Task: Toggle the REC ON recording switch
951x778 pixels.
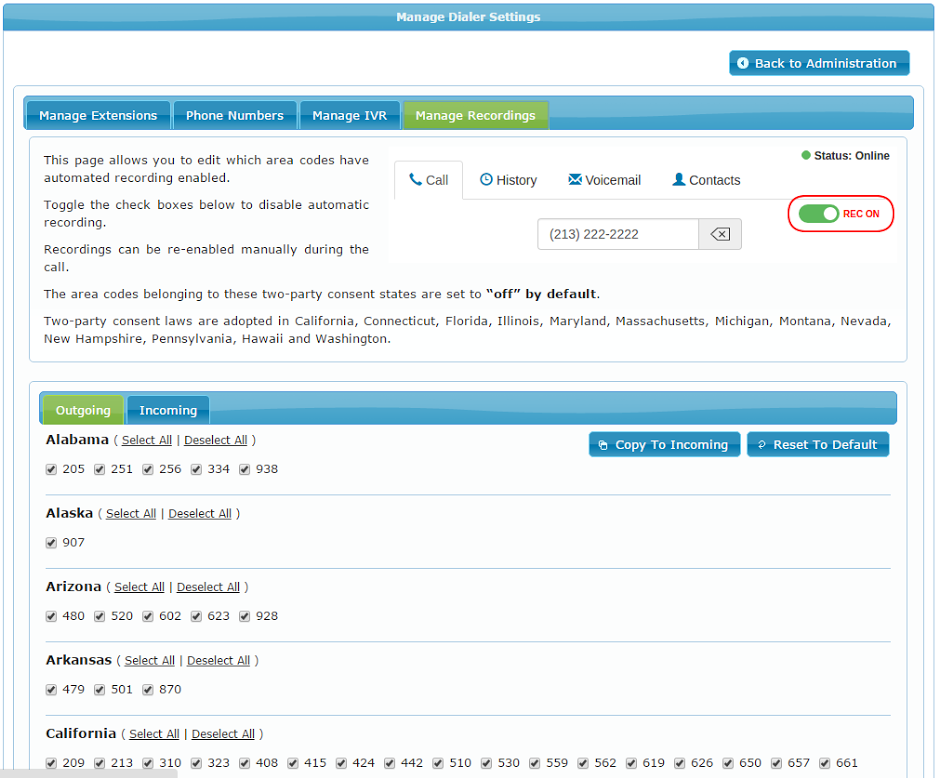Action: pyautogui.click(x=819, y=214)
